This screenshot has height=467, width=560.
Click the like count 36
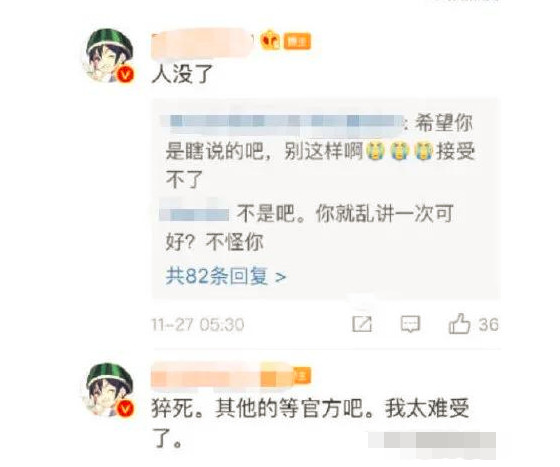pyautogui.click(x=488, y=325)
